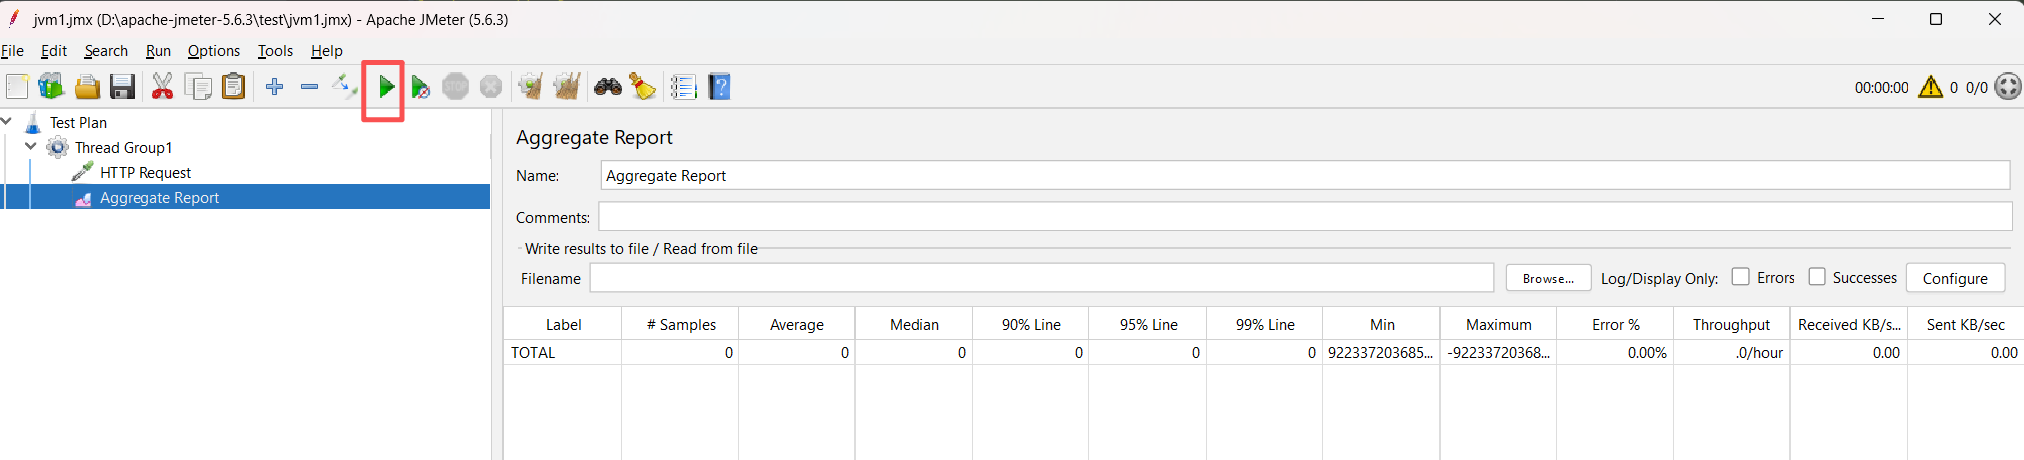Click the Shutdown threads icon
Image resolution: width=2024 pixels, height=460 pixels.
[x=490, y=87]
